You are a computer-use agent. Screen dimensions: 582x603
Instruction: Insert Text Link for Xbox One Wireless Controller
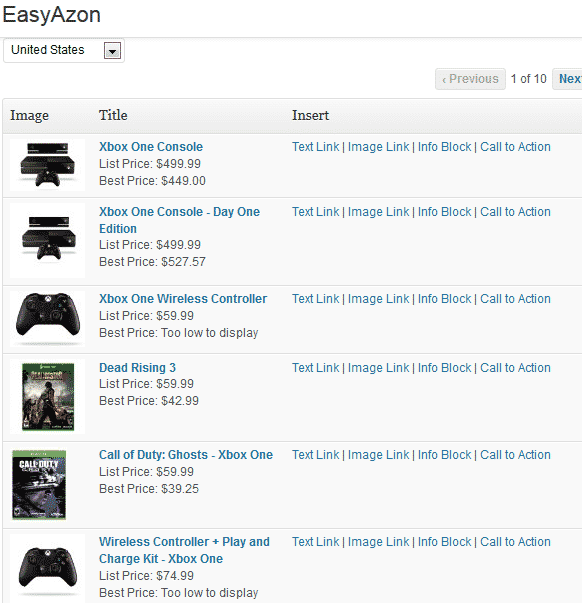[315, 298]
